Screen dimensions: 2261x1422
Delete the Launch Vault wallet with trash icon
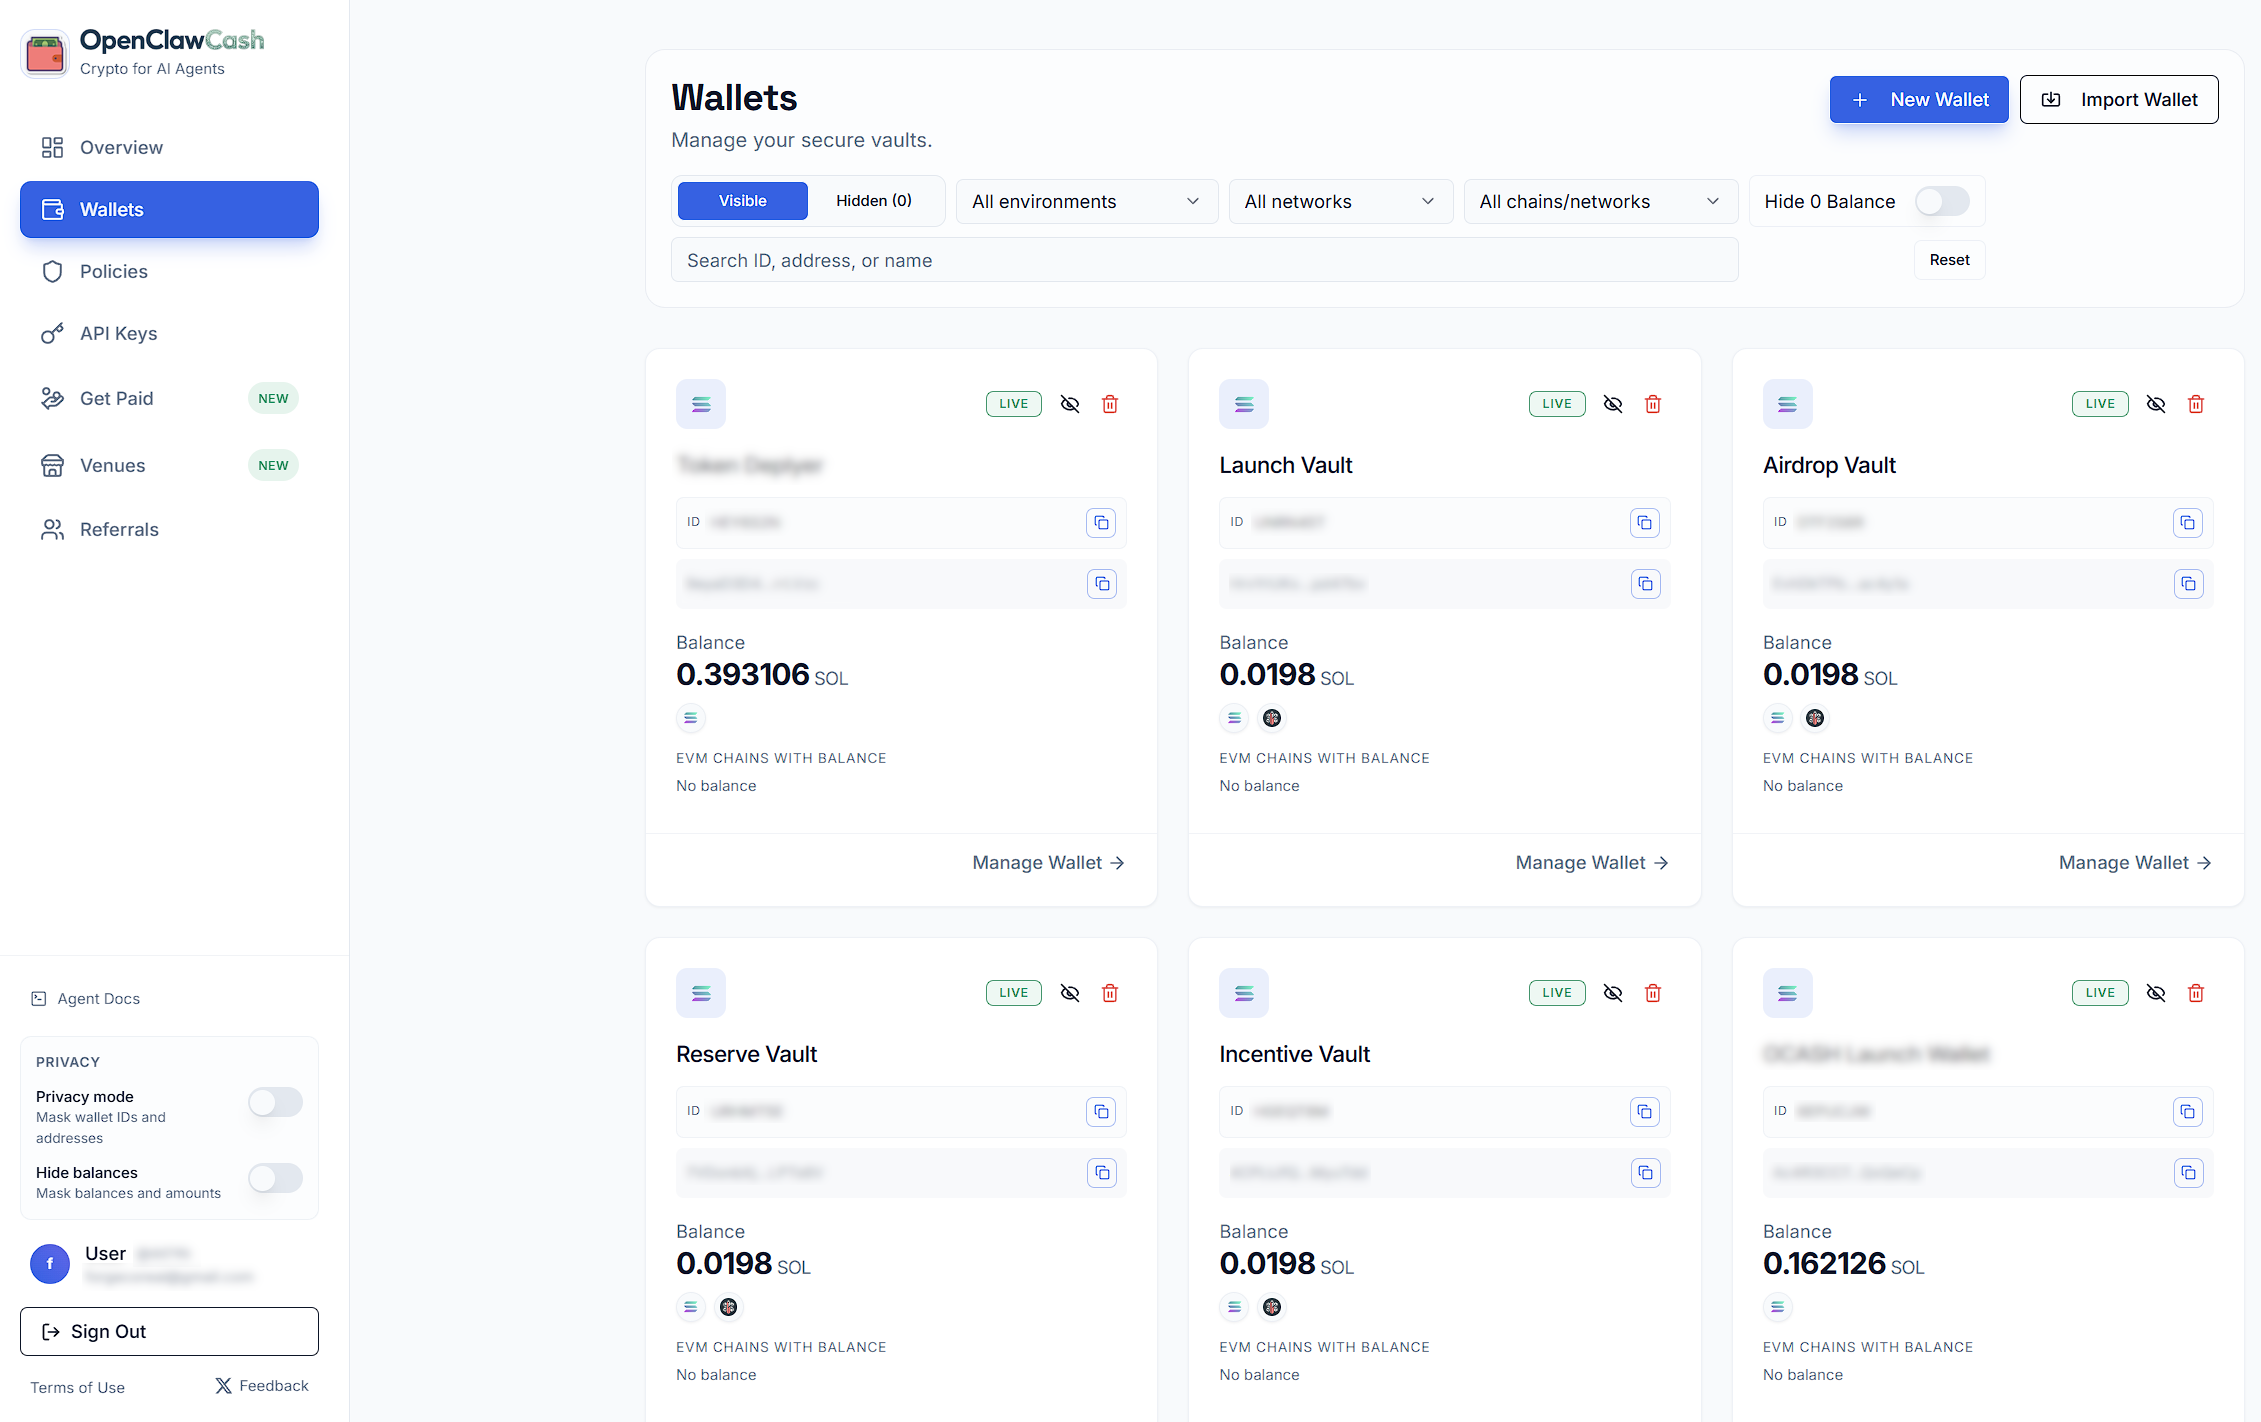pyautogui.click(x=1652, y=404)
